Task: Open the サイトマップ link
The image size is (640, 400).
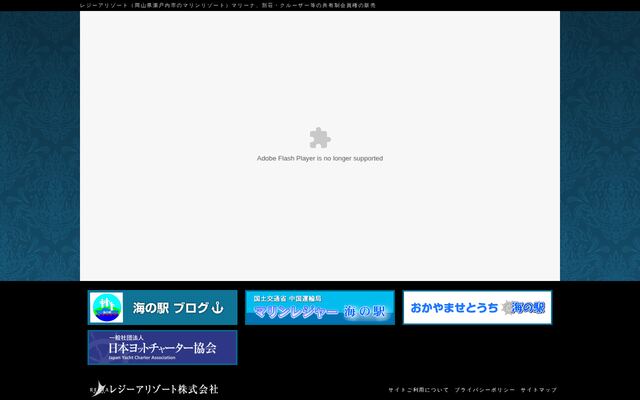Action: 538,390
